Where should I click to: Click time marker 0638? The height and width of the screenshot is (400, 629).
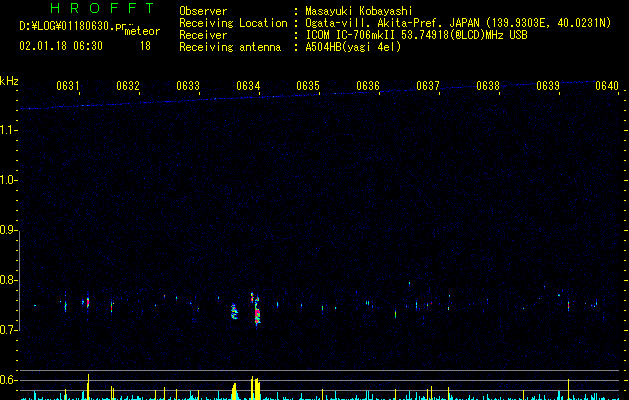coord(488,86)
